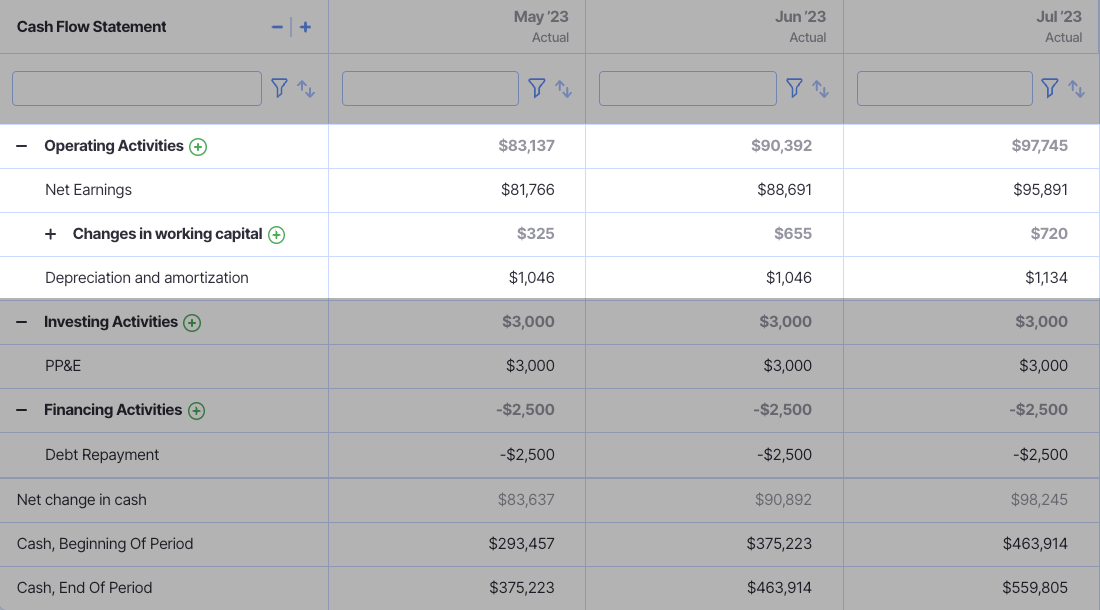Sort the May '23 column
This screenshot has width=1100, height=610.
pyautogui.click(x=563, y=89)
